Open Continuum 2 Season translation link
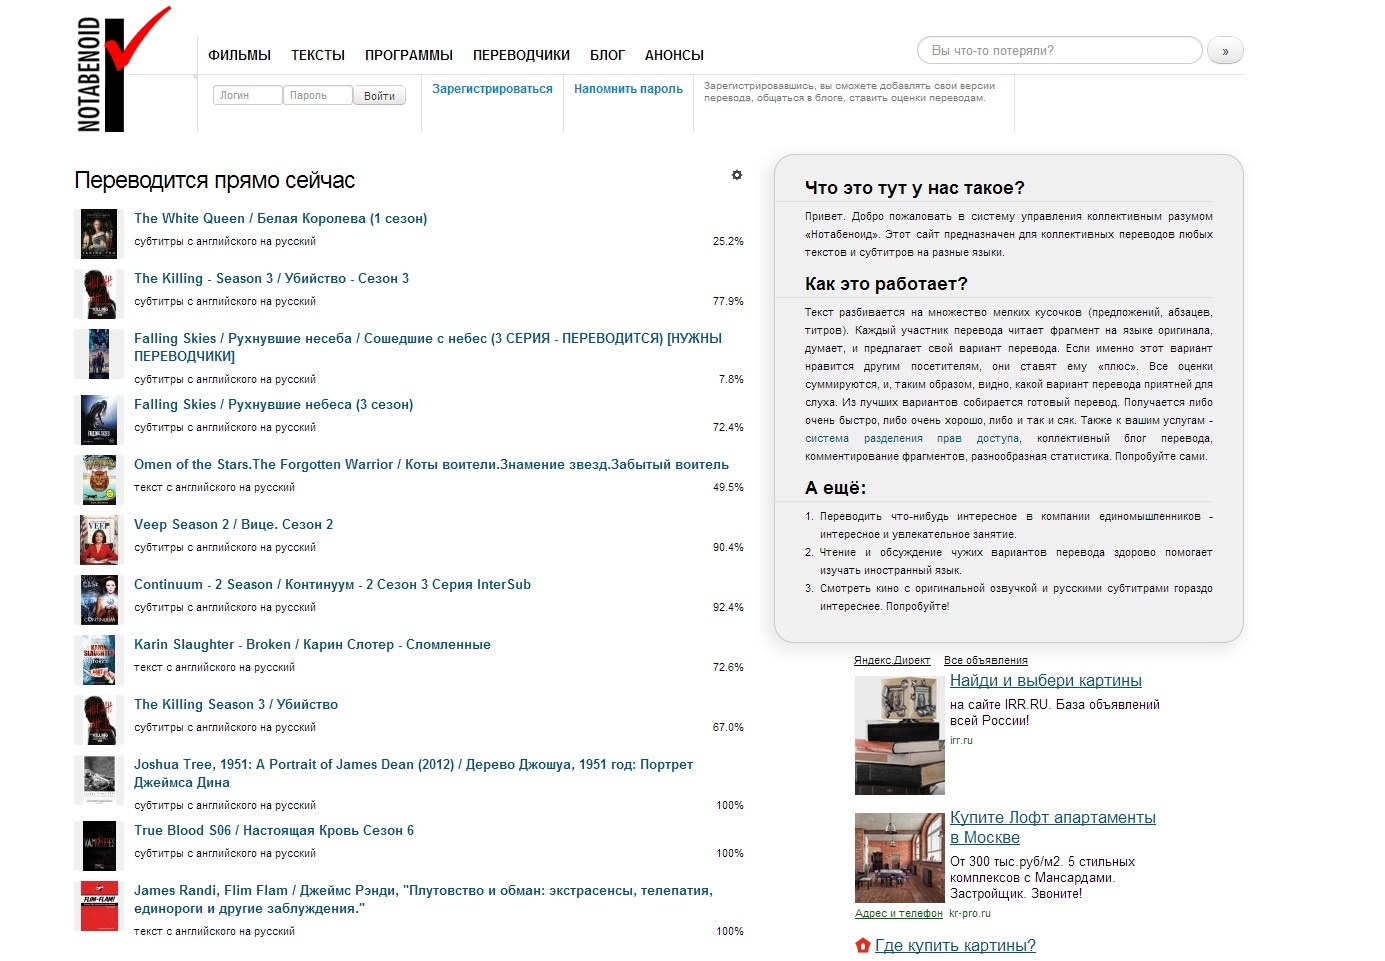1385x961 pixels. tap(332, 585)
